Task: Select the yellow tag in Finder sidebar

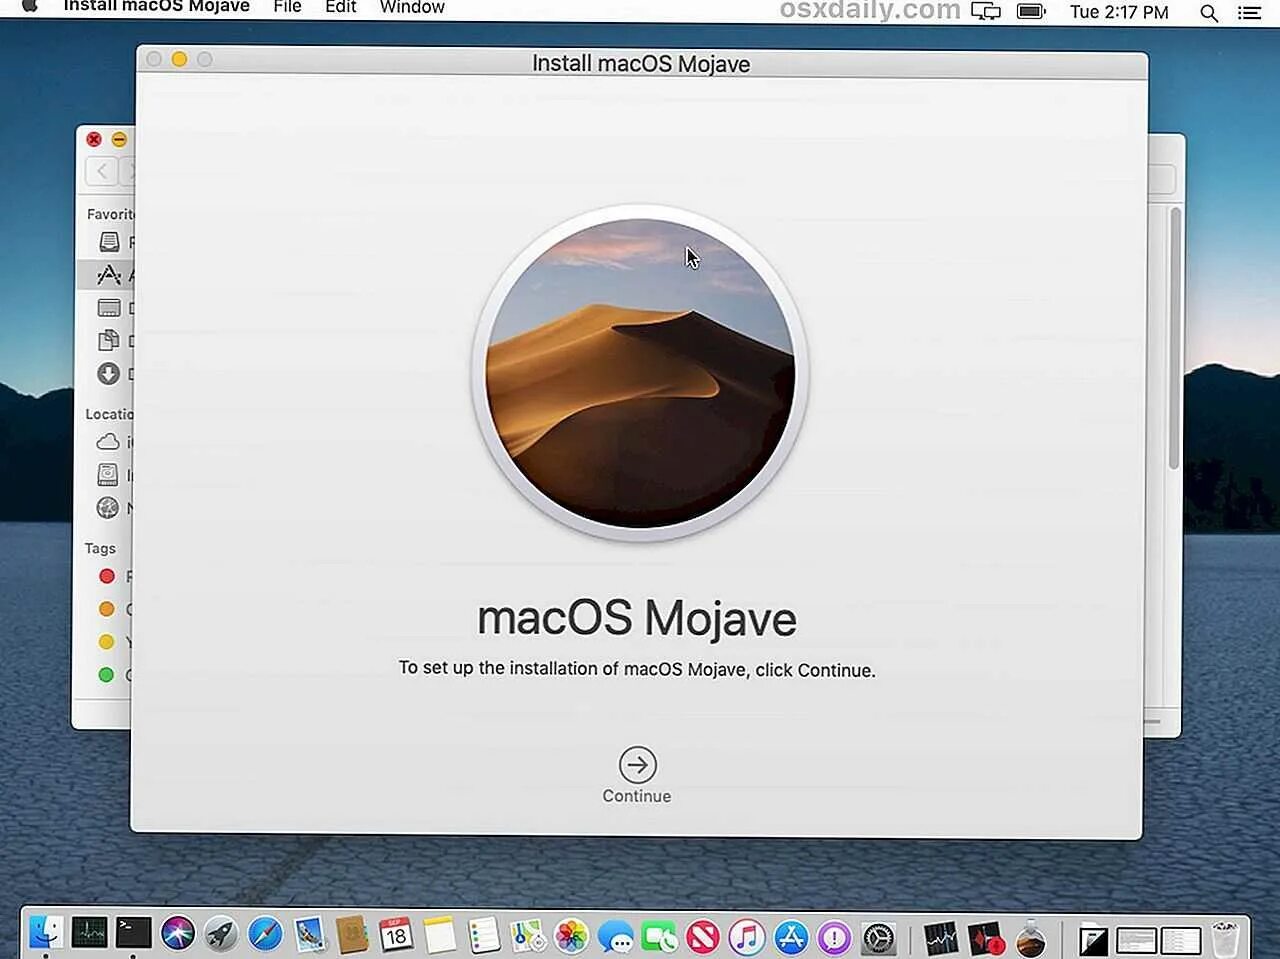Action: (x=107, y=642)
